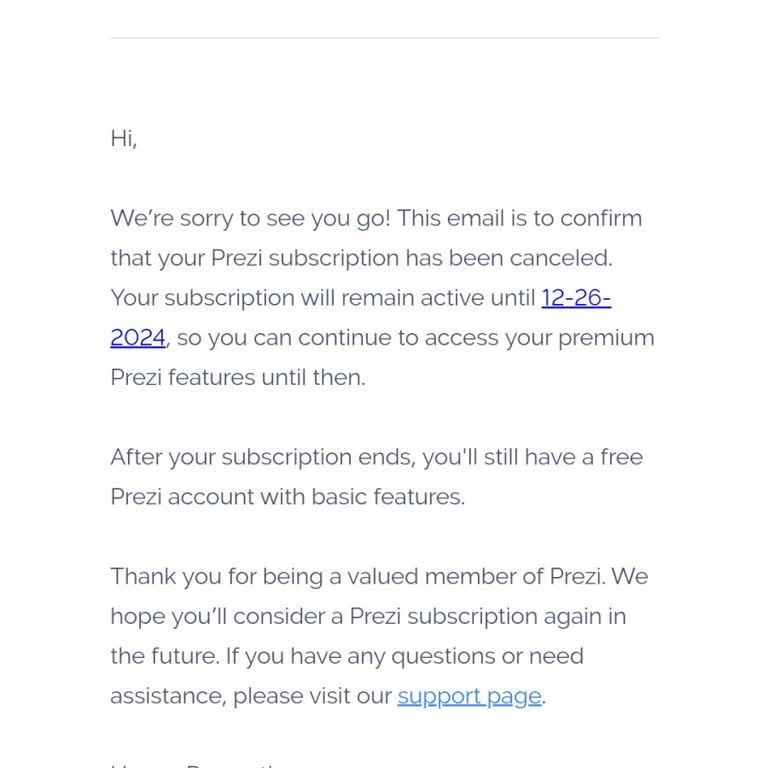
Task: Click the word "free" in the second paragraph
Action: pyautogui.click(x=621, y=457)
